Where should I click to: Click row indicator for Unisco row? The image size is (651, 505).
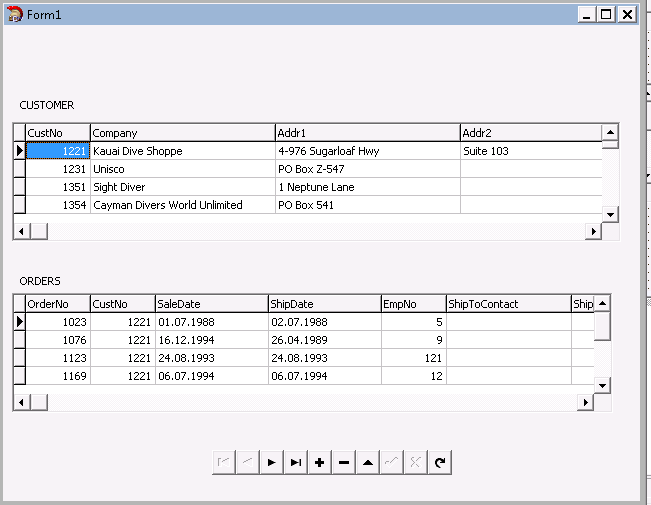point(20,169)
